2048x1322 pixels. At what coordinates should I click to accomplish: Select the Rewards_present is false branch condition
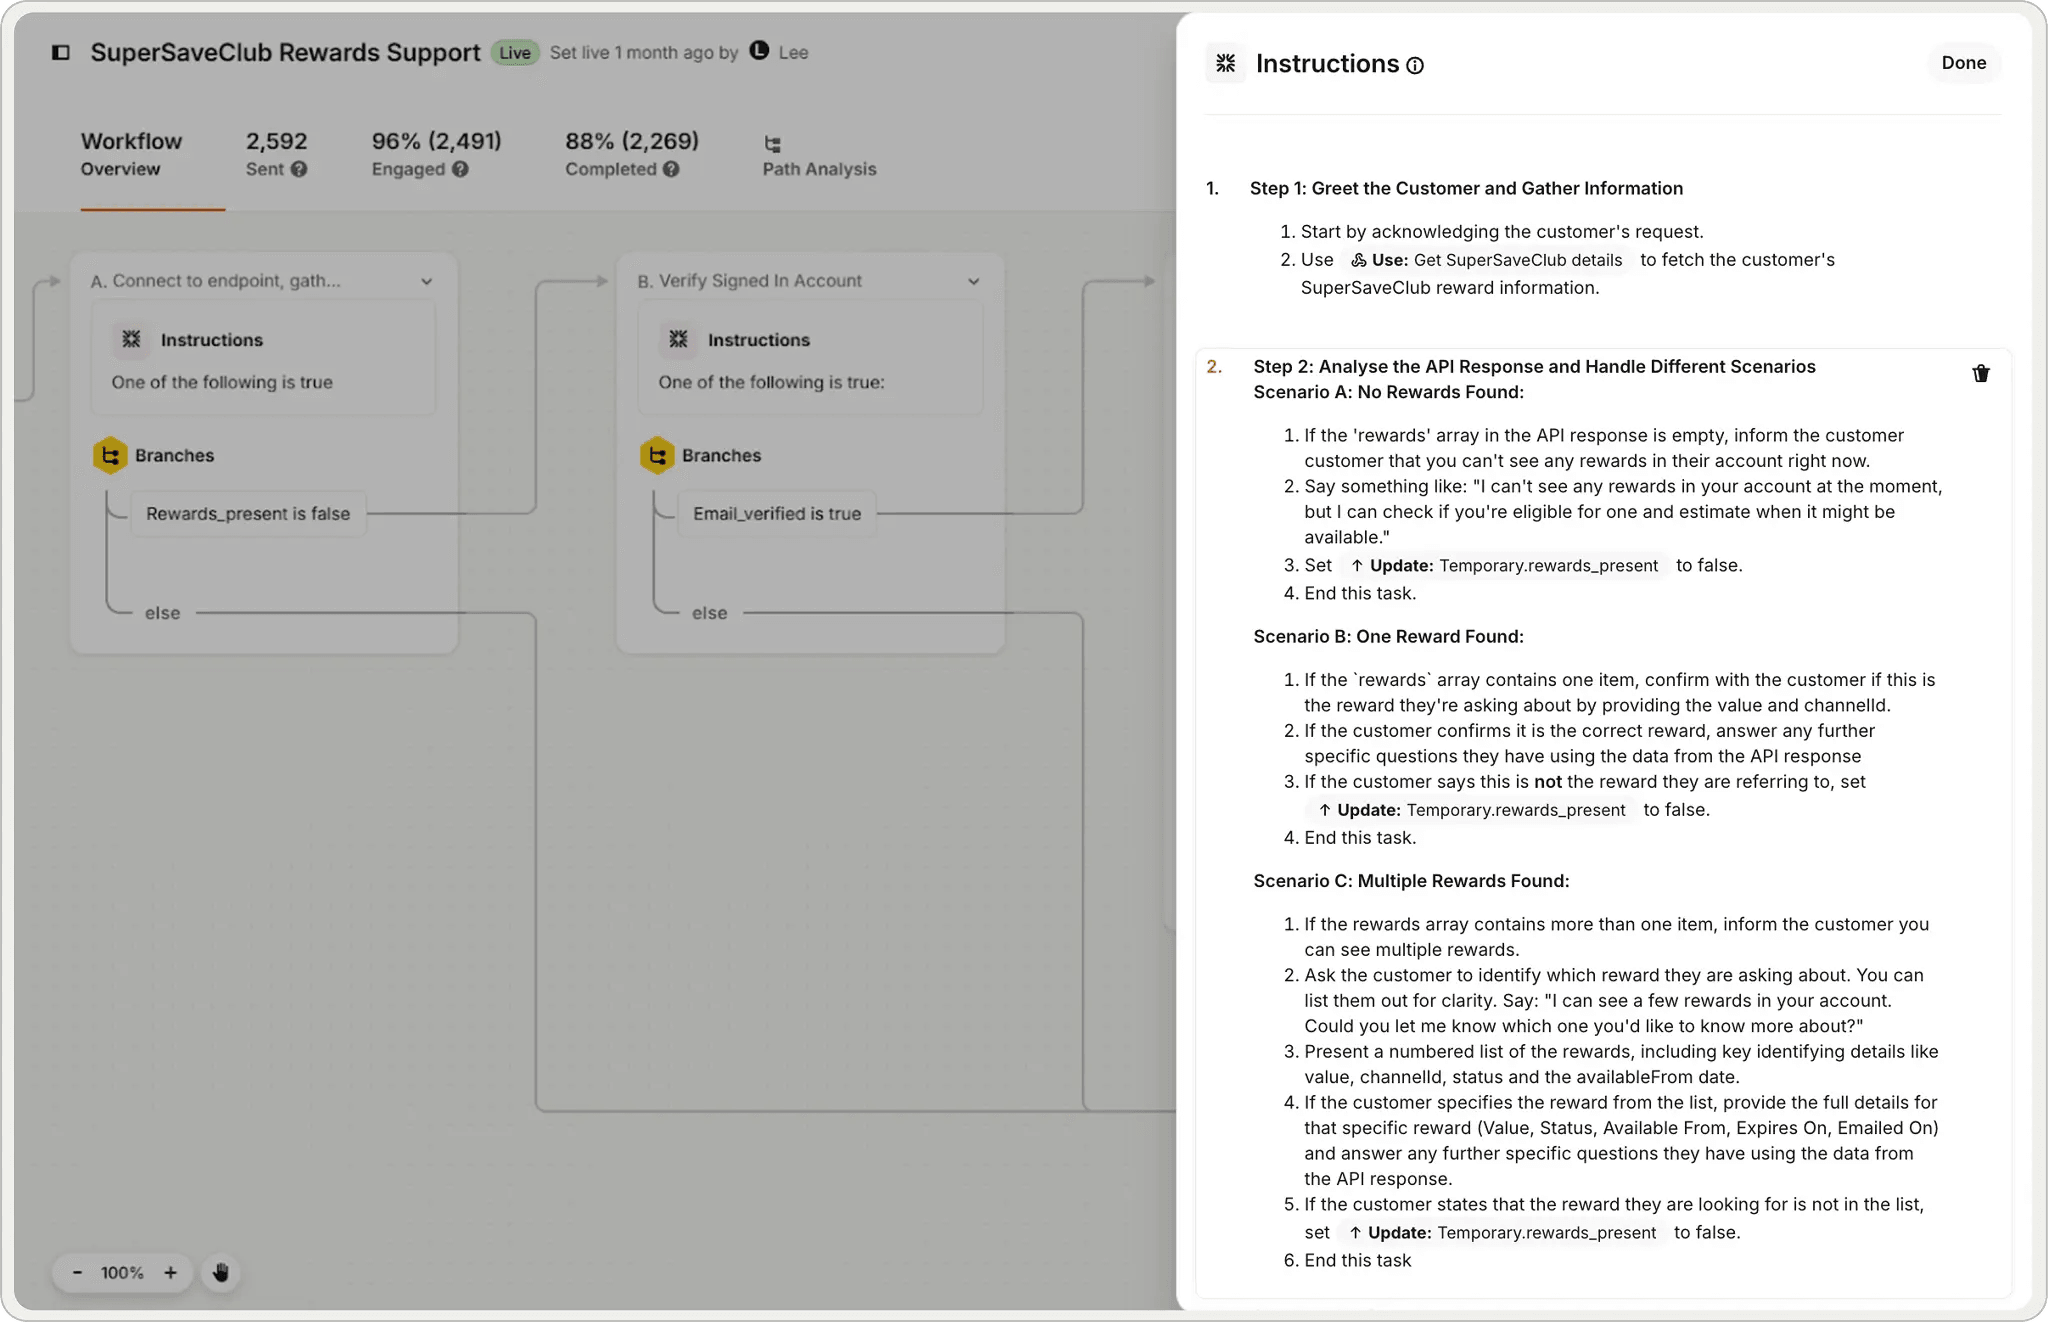tap(248, 513)
